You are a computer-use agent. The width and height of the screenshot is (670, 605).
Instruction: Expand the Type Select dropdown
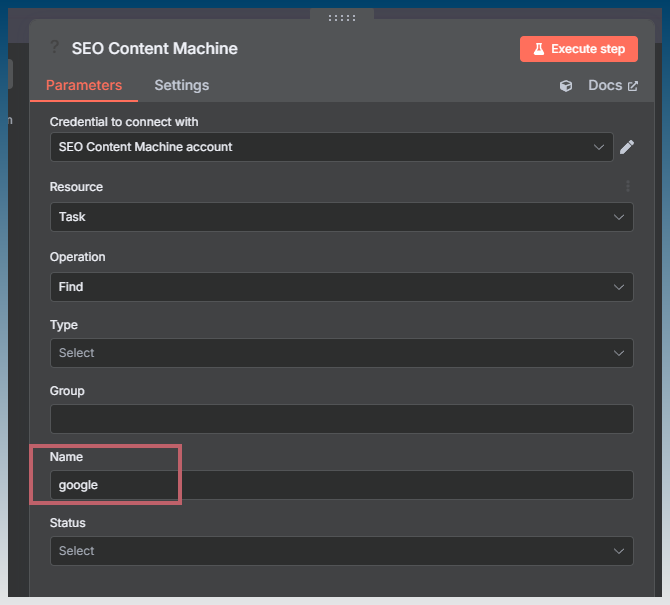[x=342, y=353]
